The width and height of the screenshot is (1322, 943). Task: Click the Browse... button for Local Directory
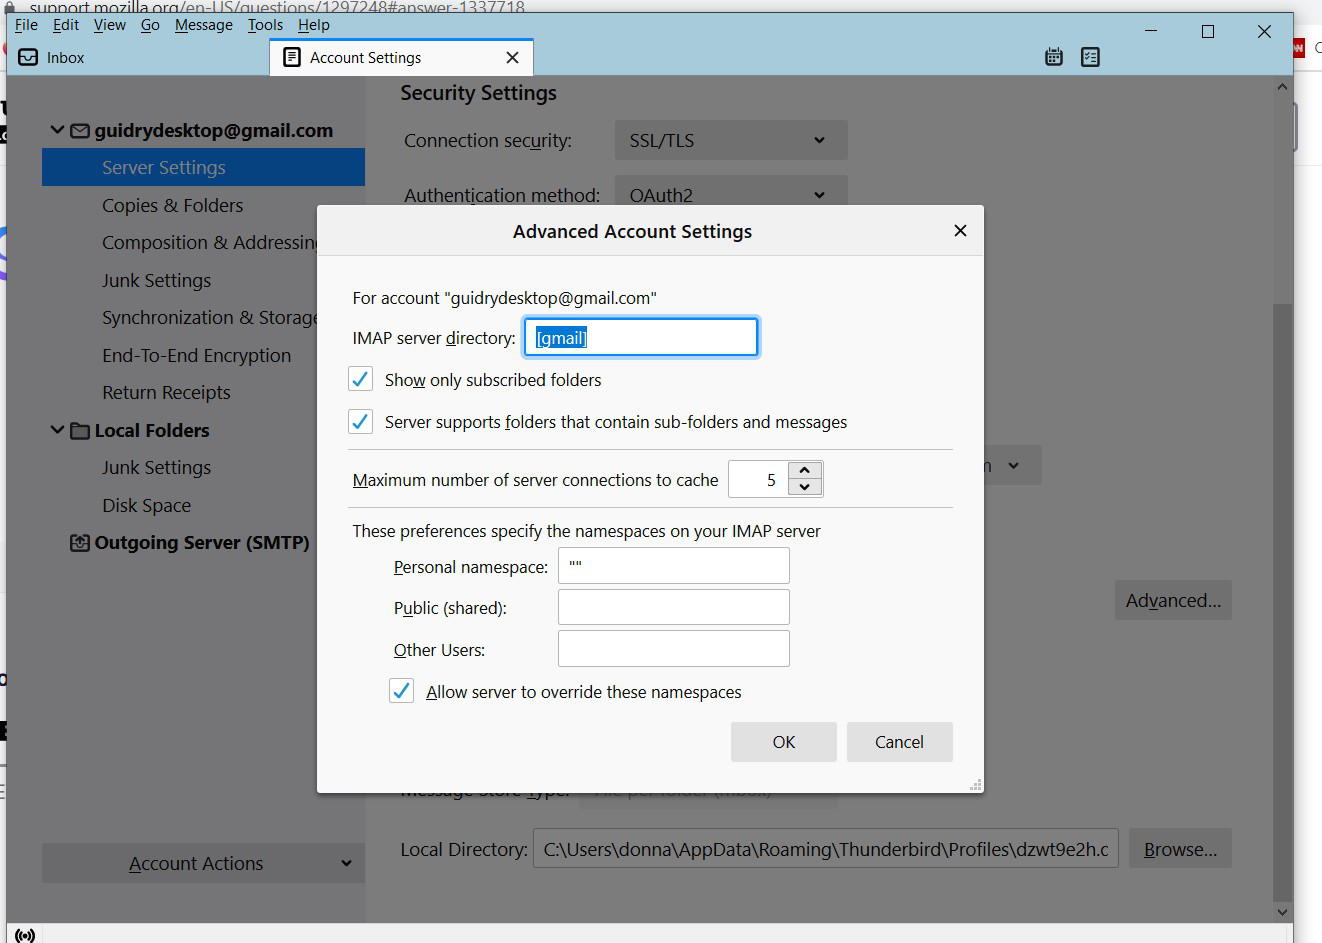pyautogui.click(x=1180, y=849)
